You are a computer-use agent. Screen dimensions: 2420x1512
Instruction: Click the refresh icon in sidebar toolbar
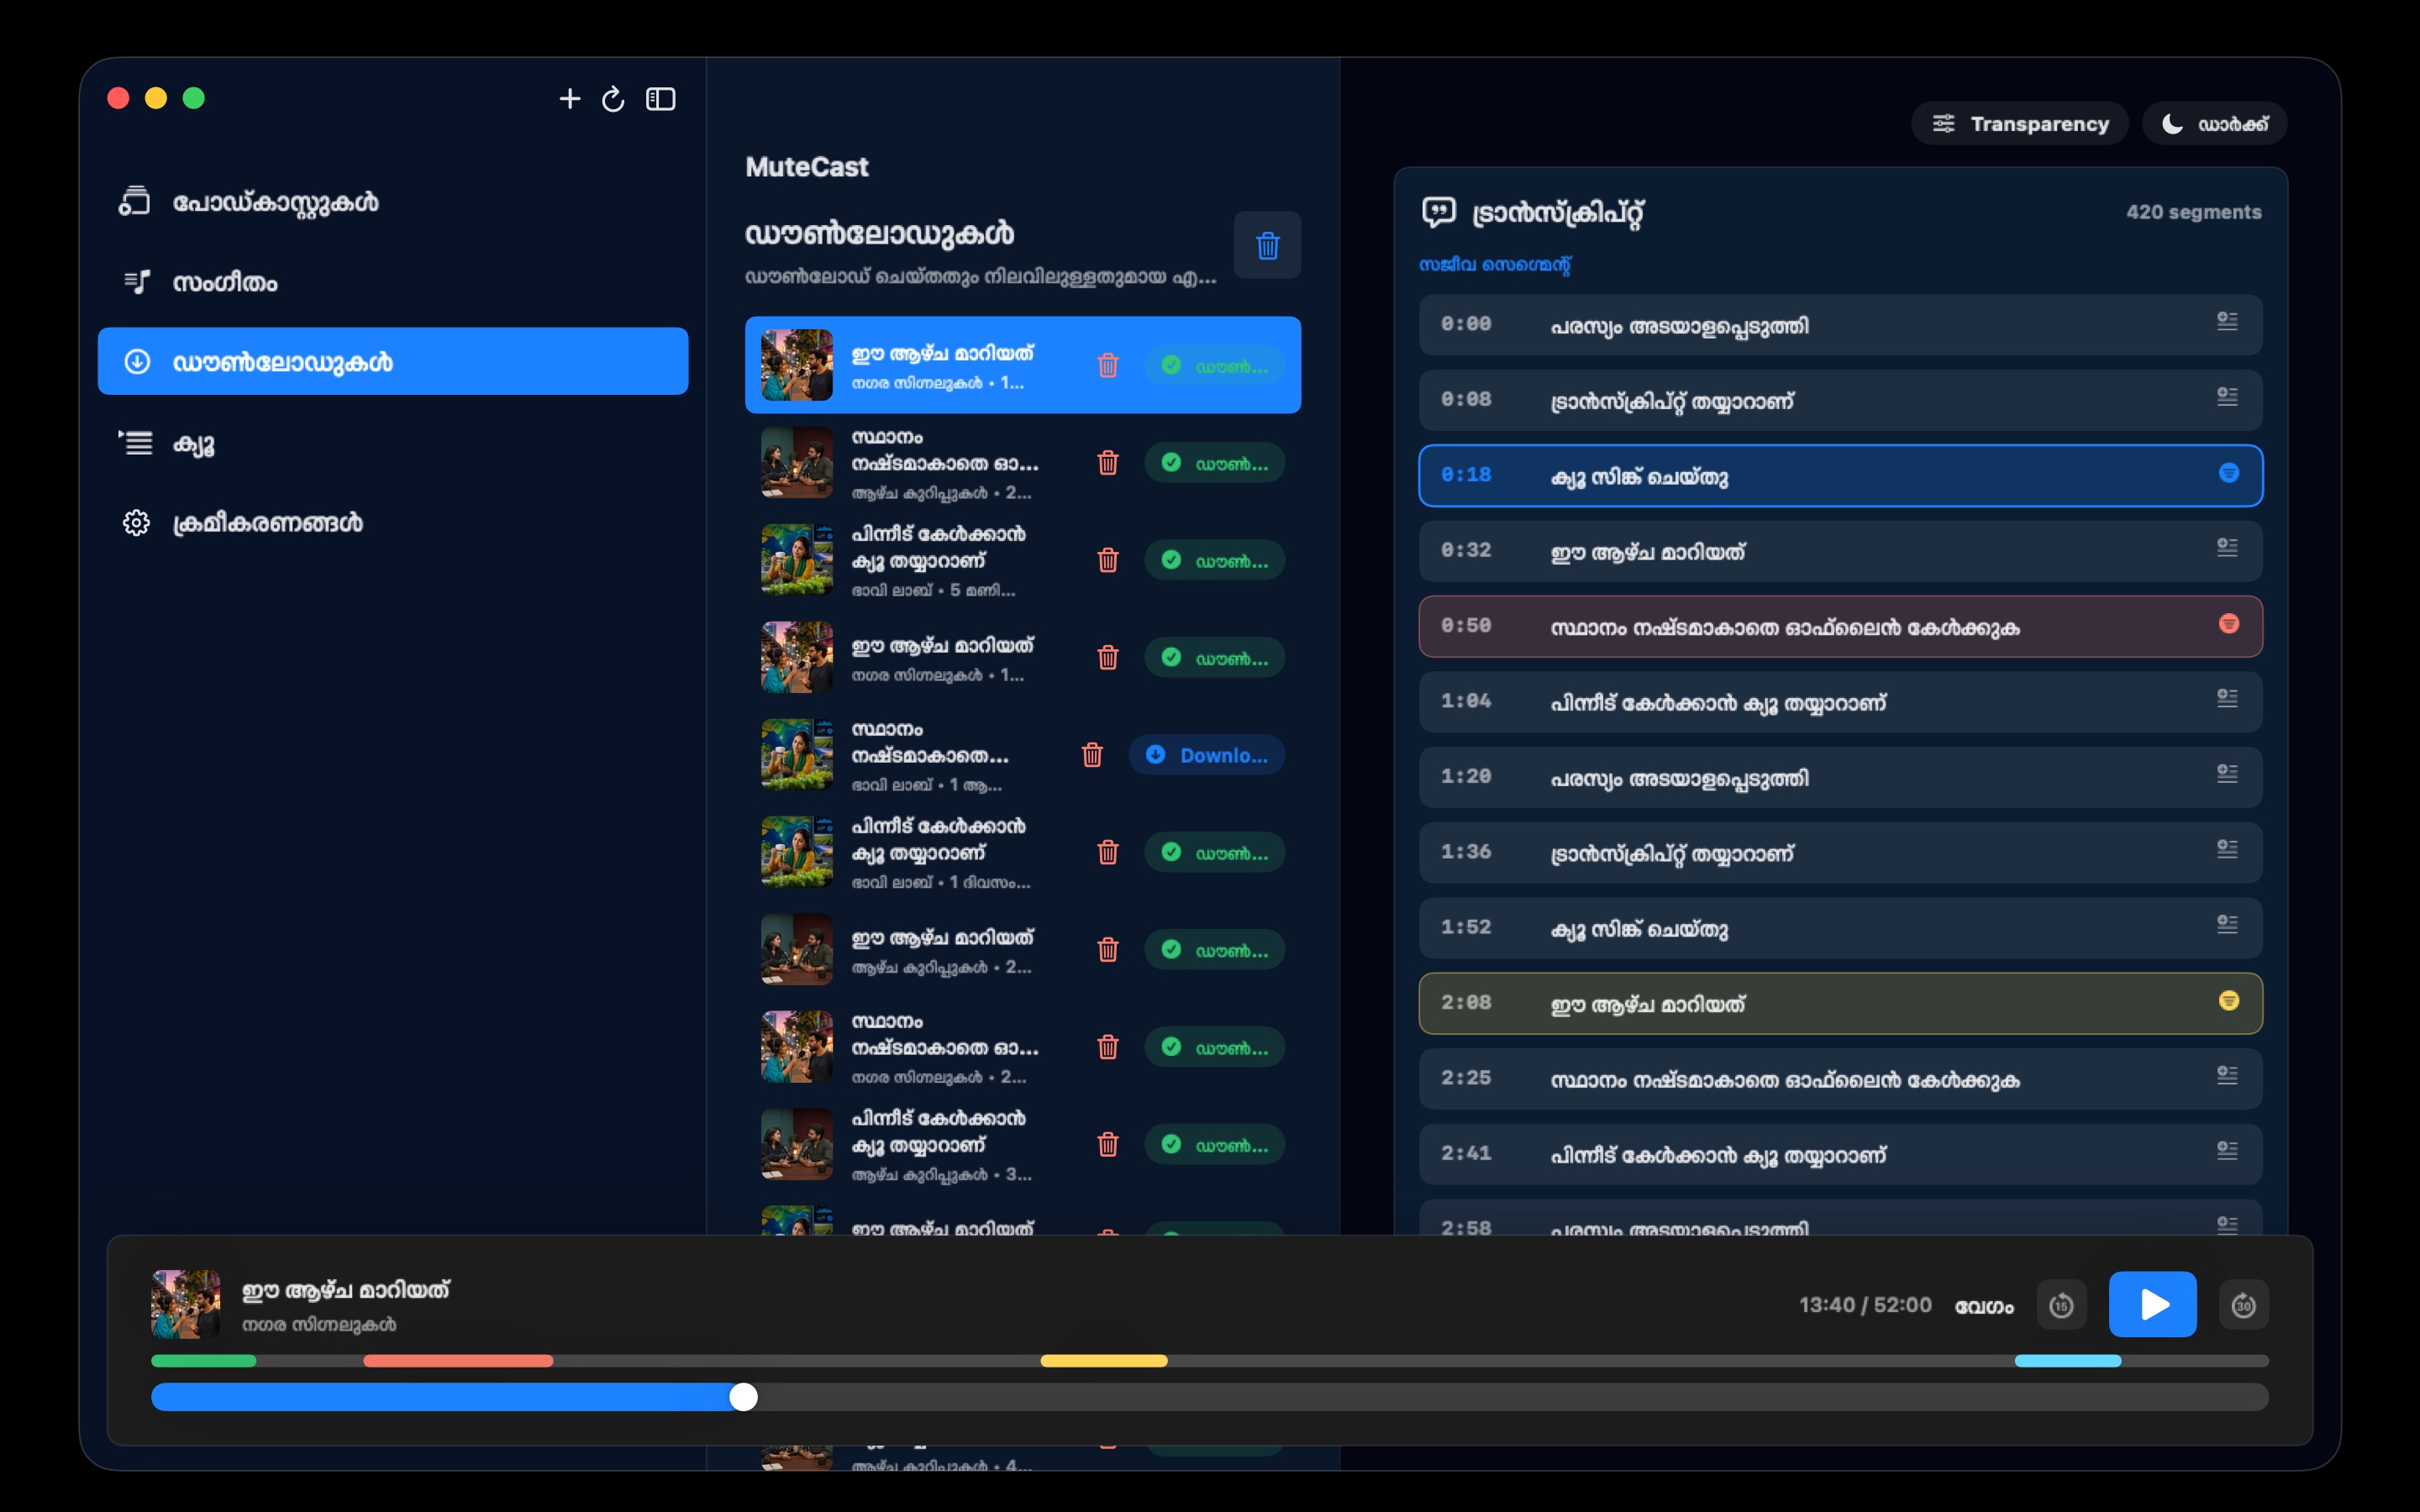pos(613,99)
